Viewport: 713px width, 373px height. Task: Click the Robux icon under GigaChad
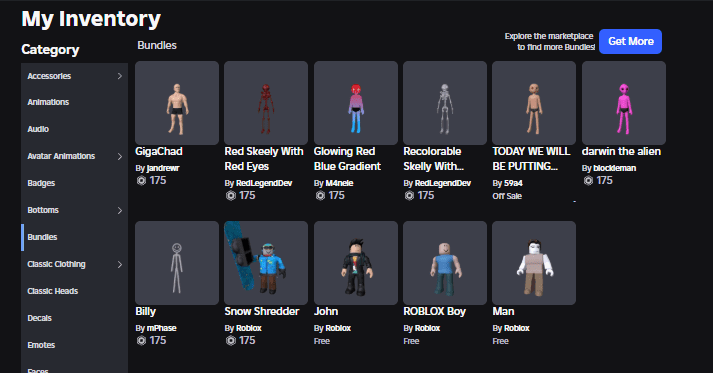tap(141, 181)
